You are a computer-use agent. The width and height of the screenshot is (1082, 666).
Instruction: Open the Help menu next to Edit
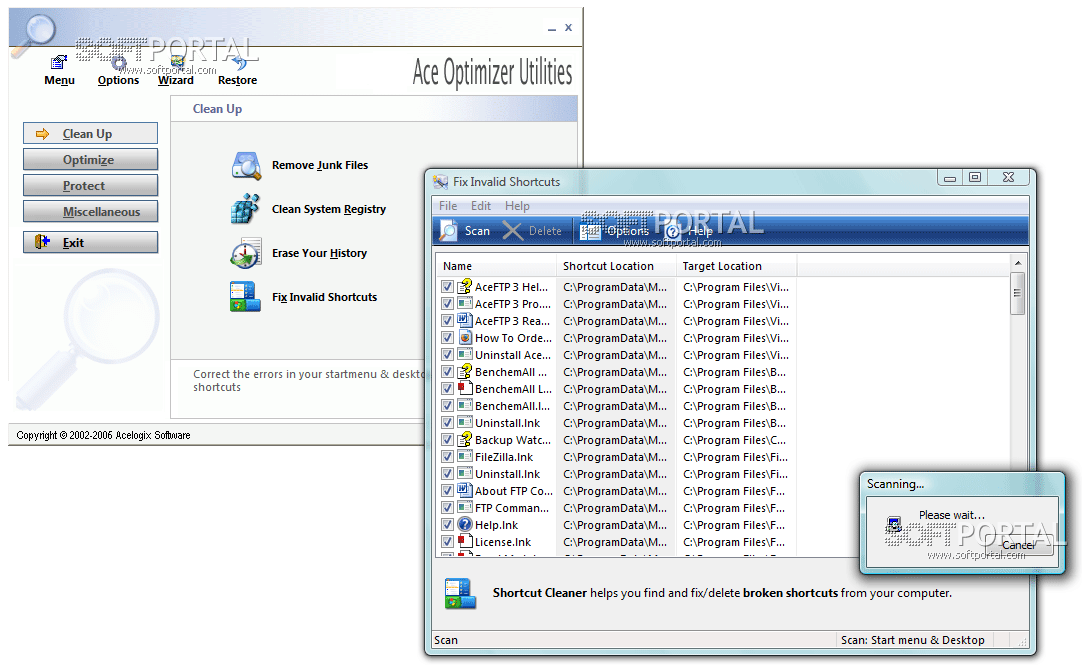(x=517, y=206)
